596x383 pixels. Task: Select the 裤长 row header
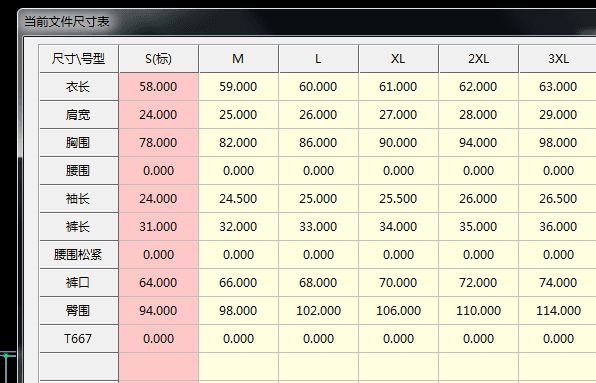pos(79,227)
